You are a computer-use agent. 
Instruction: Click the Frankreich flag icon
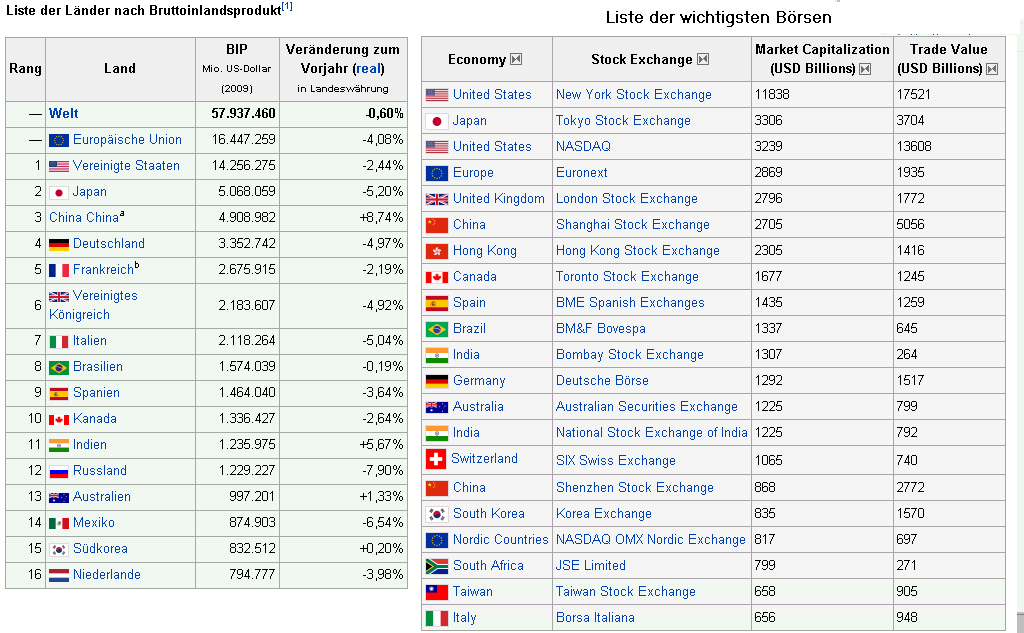pos(59,270)
